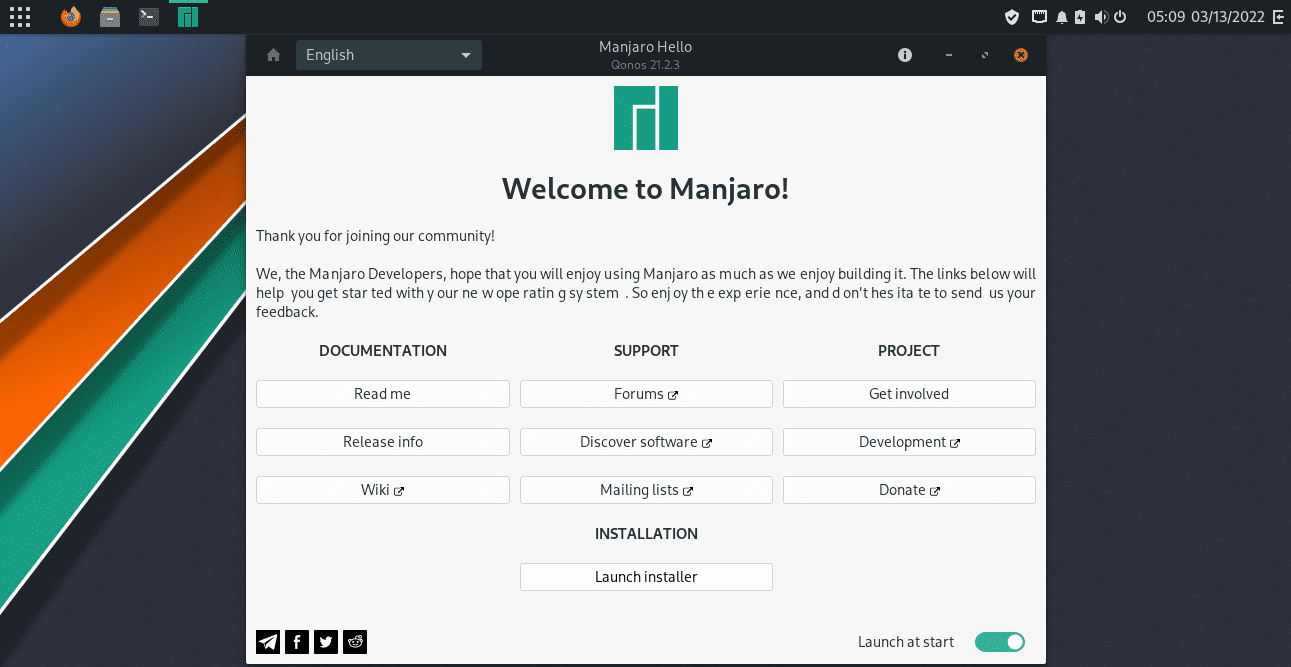Click the Read me button
The height and width of the screenshot is (667, 1291).
coord(383,394)
